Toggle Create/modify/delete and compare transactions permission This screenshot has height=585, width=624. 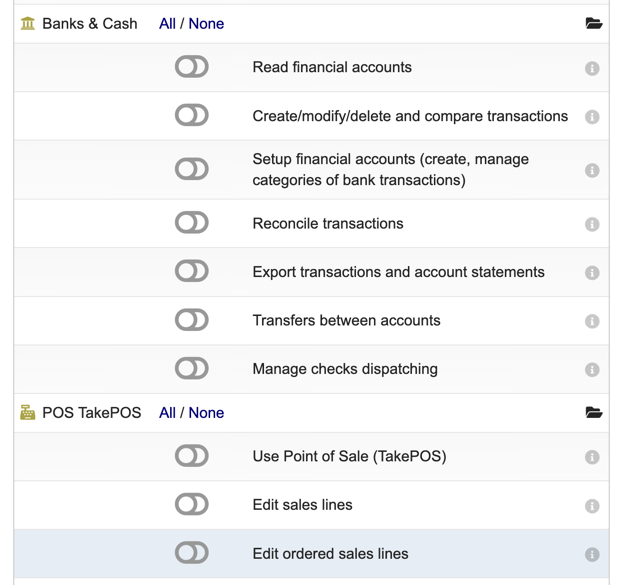click(x=191, y=115)
